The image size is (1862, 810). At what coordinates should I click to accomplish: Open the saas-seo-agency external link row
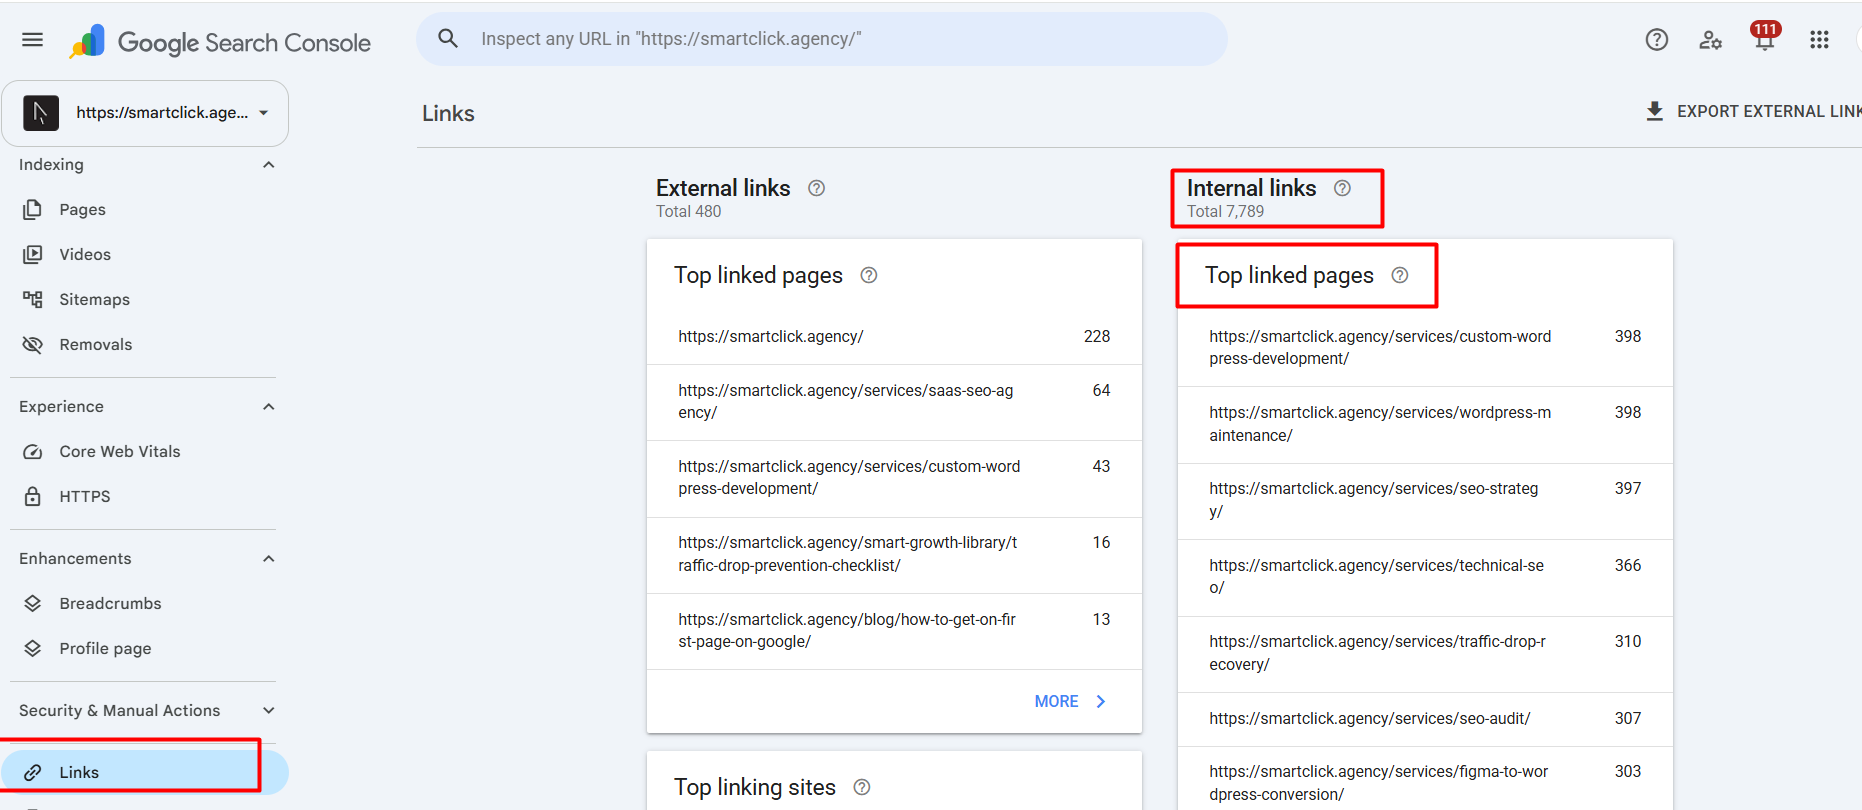click(x=894, y=402)
